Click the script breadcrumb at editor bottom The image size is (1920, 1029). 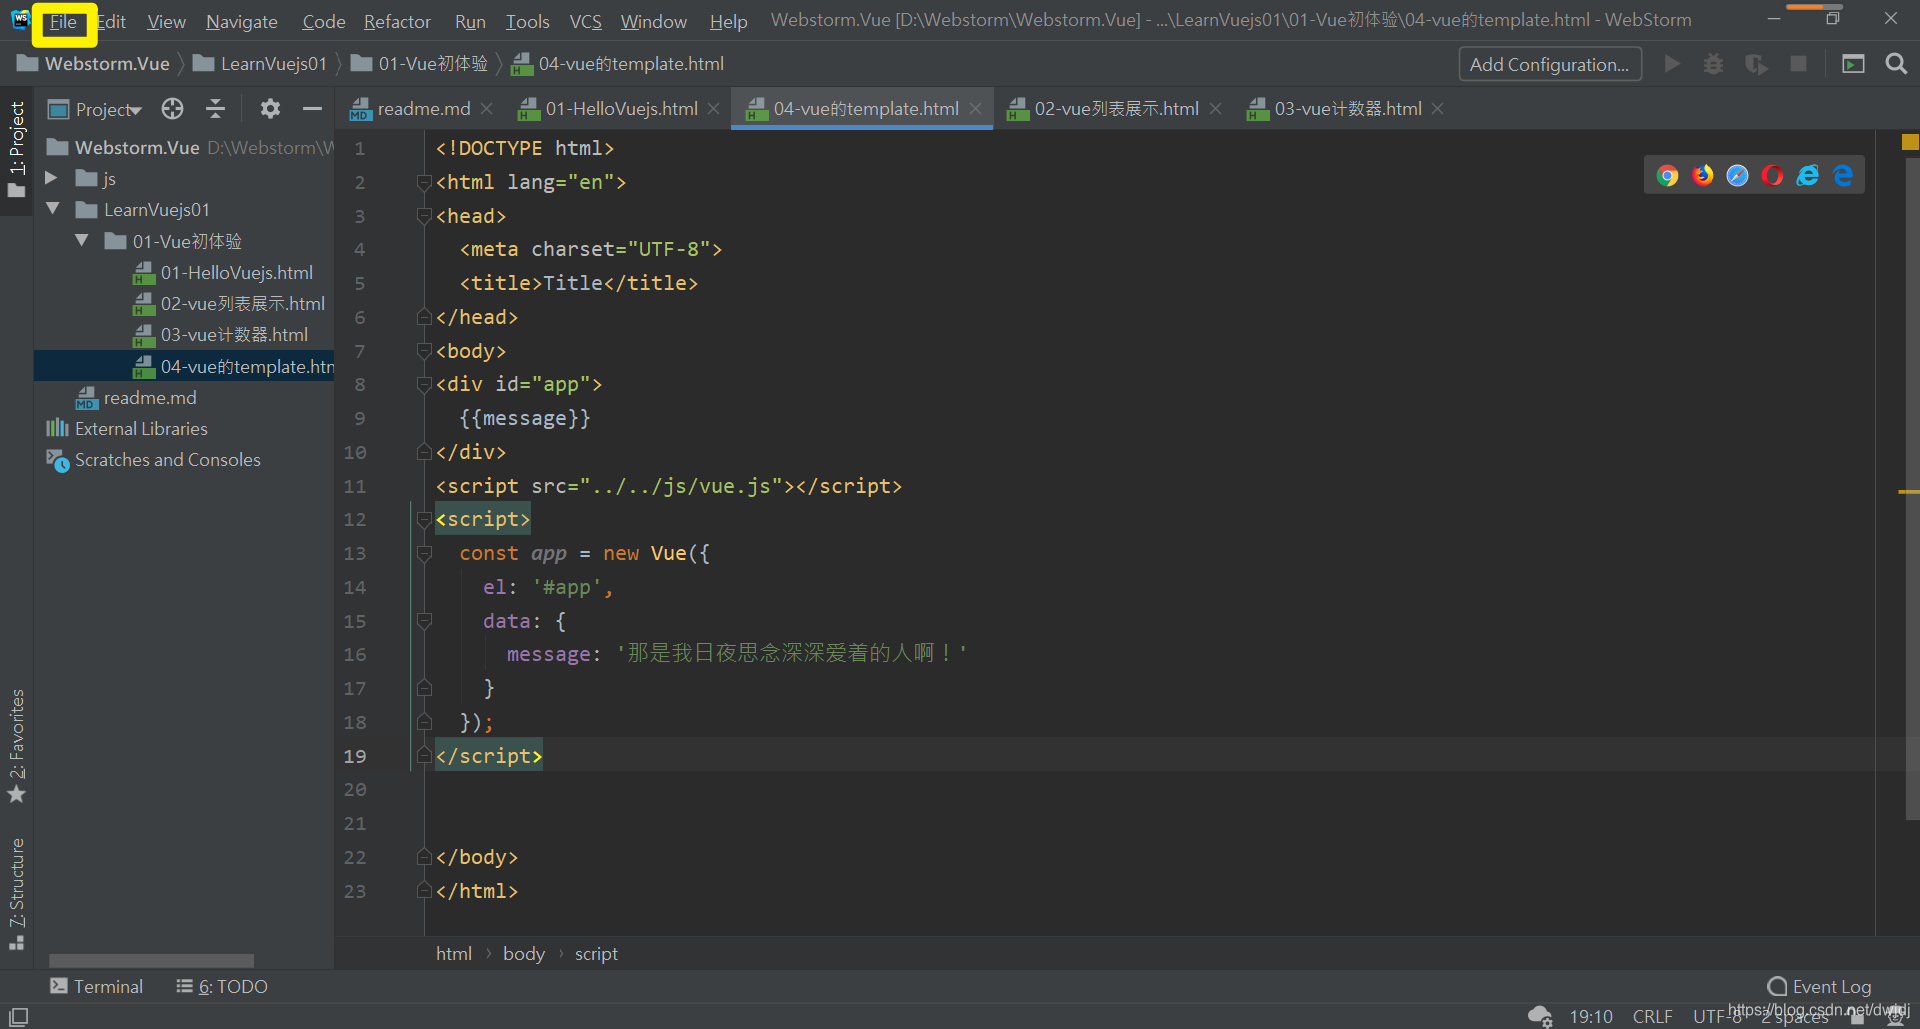coord(596,954)
